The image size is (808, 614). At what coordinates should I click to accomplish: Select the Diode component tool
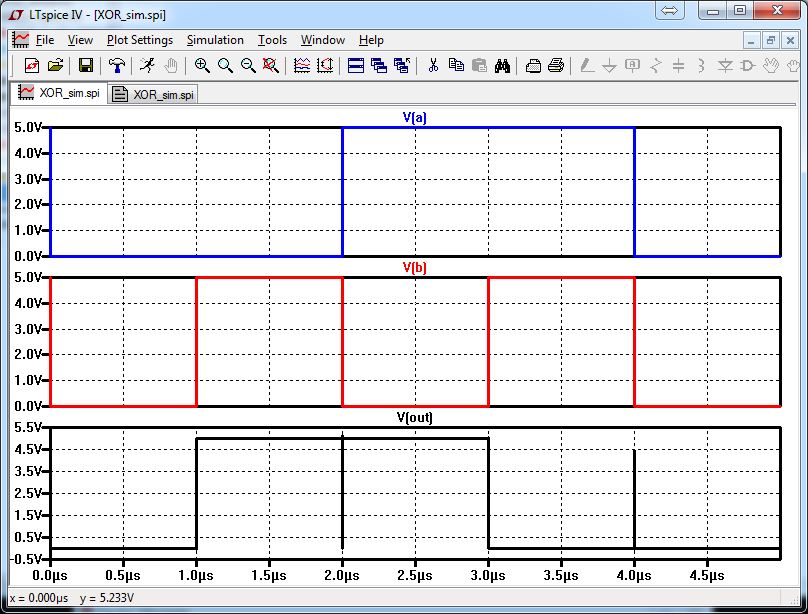click(725, 65)
